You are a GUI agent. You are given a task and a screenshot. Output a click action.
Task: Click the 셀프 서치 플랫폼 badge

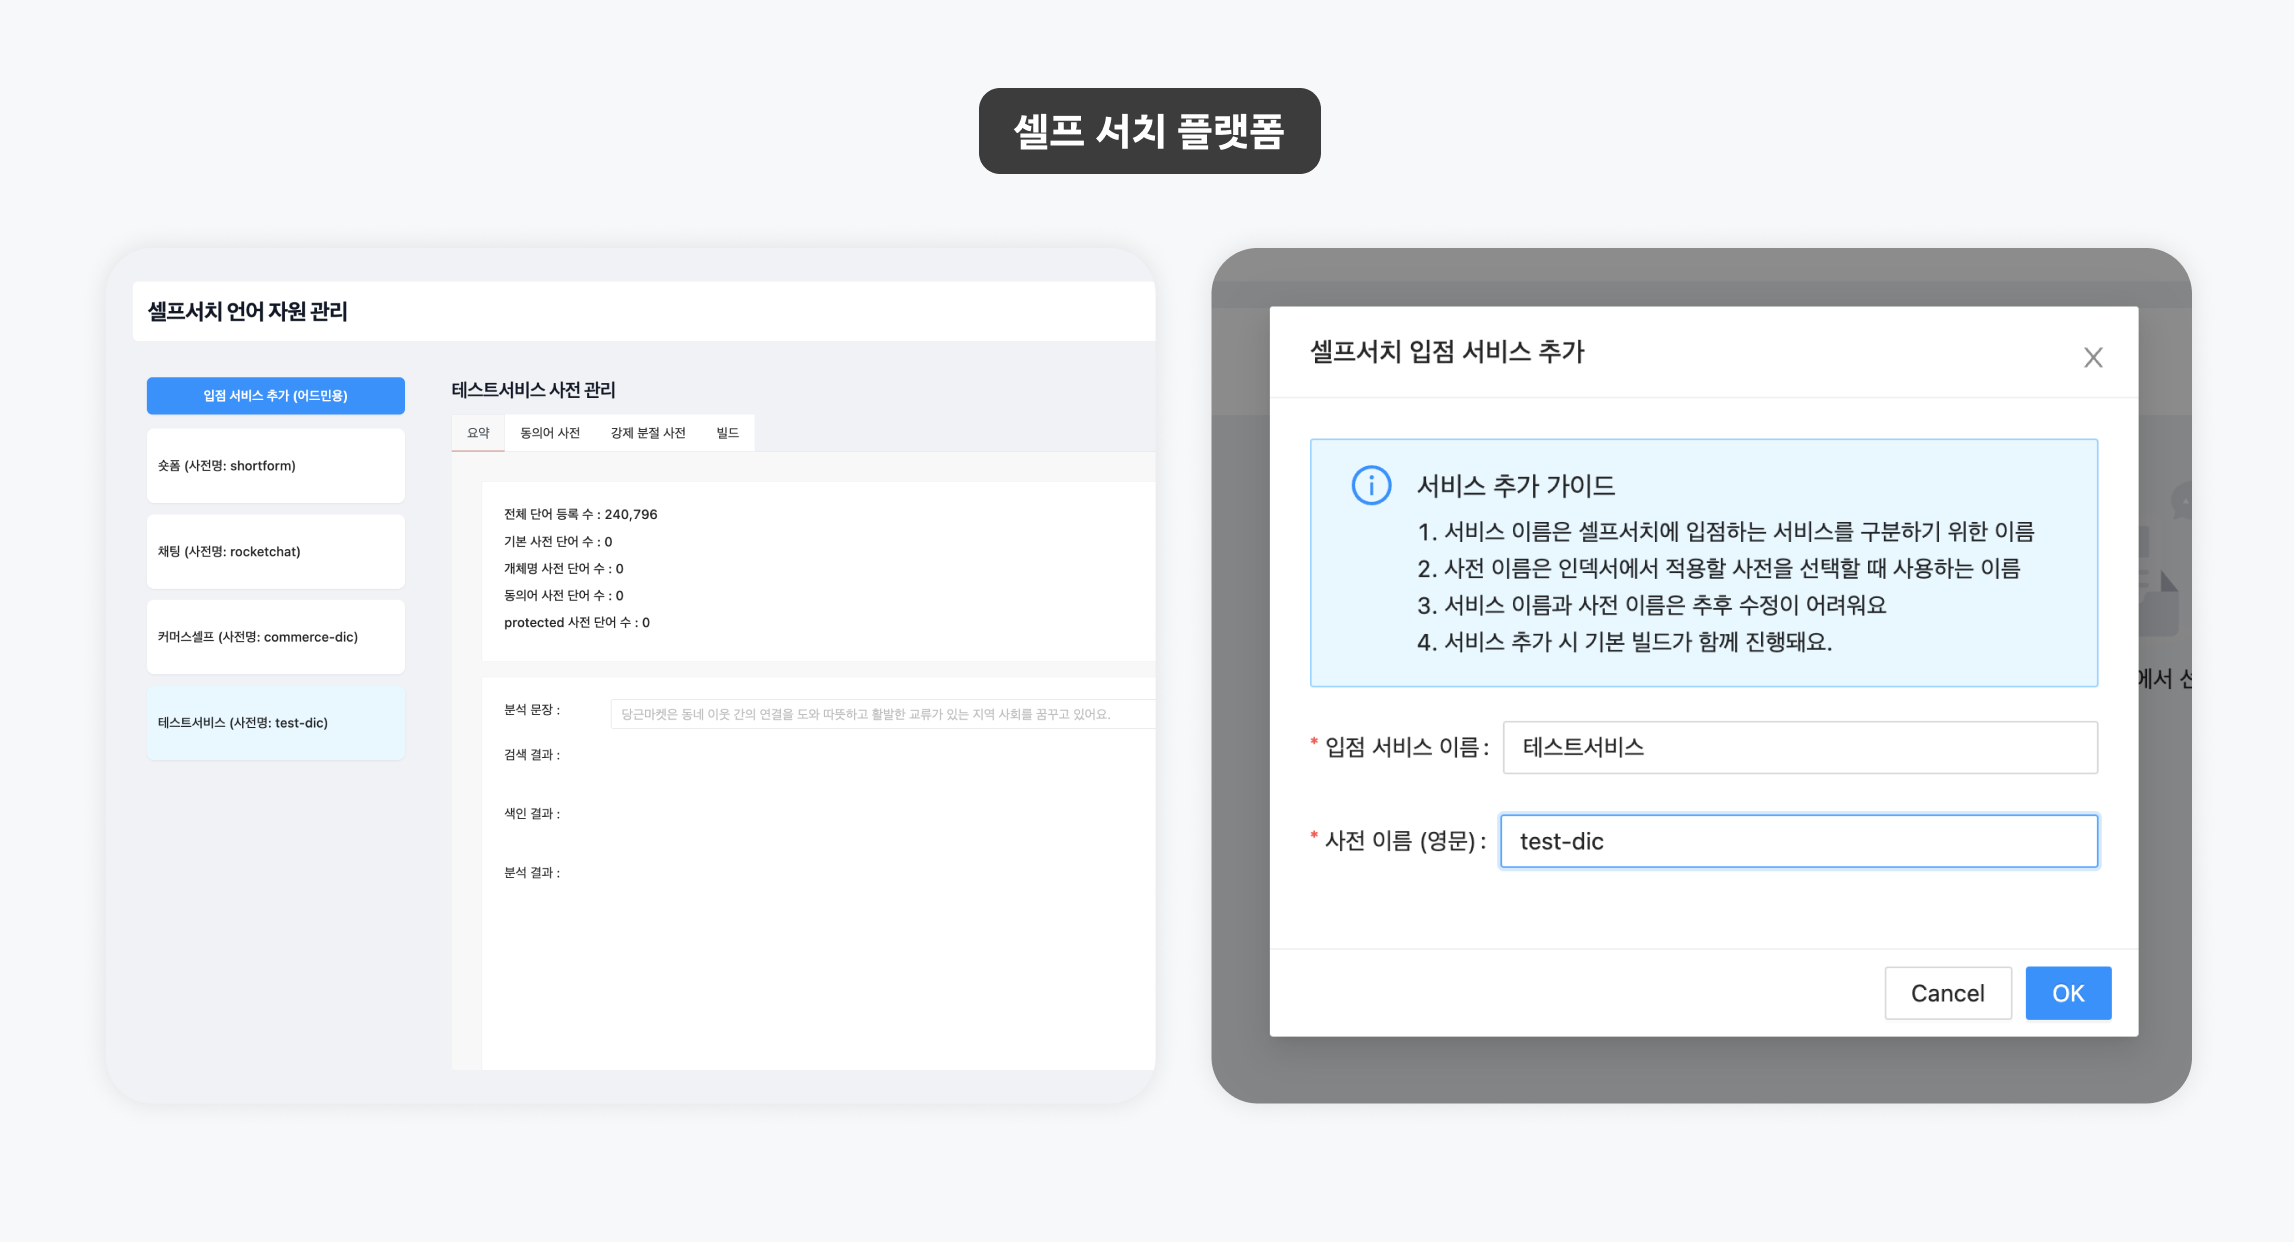pos(1148,130)
